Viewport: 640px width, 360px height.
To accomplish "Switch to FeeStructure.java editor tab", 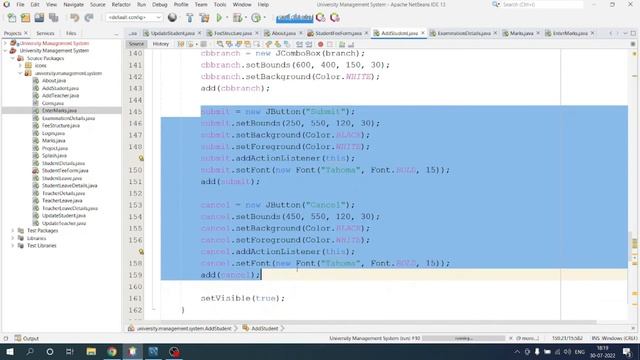I will coord(233,33).
